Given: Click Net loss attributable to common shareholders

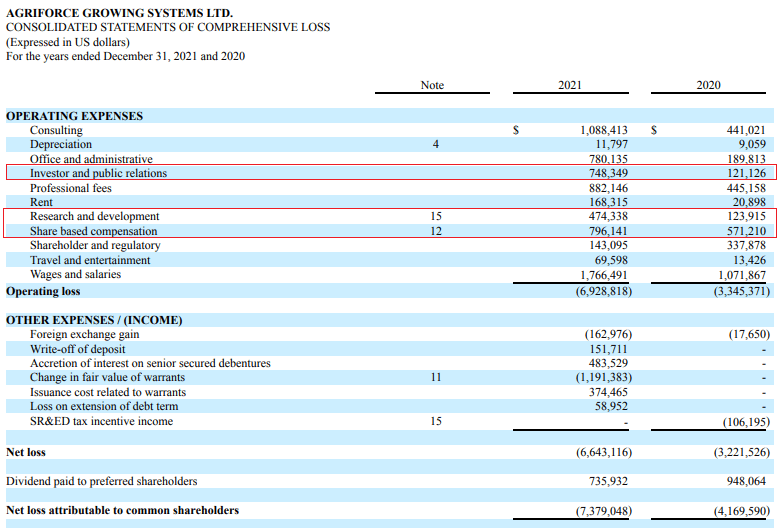Looking at the screenshot, I should pyautogui.click(x=122, y=511).
